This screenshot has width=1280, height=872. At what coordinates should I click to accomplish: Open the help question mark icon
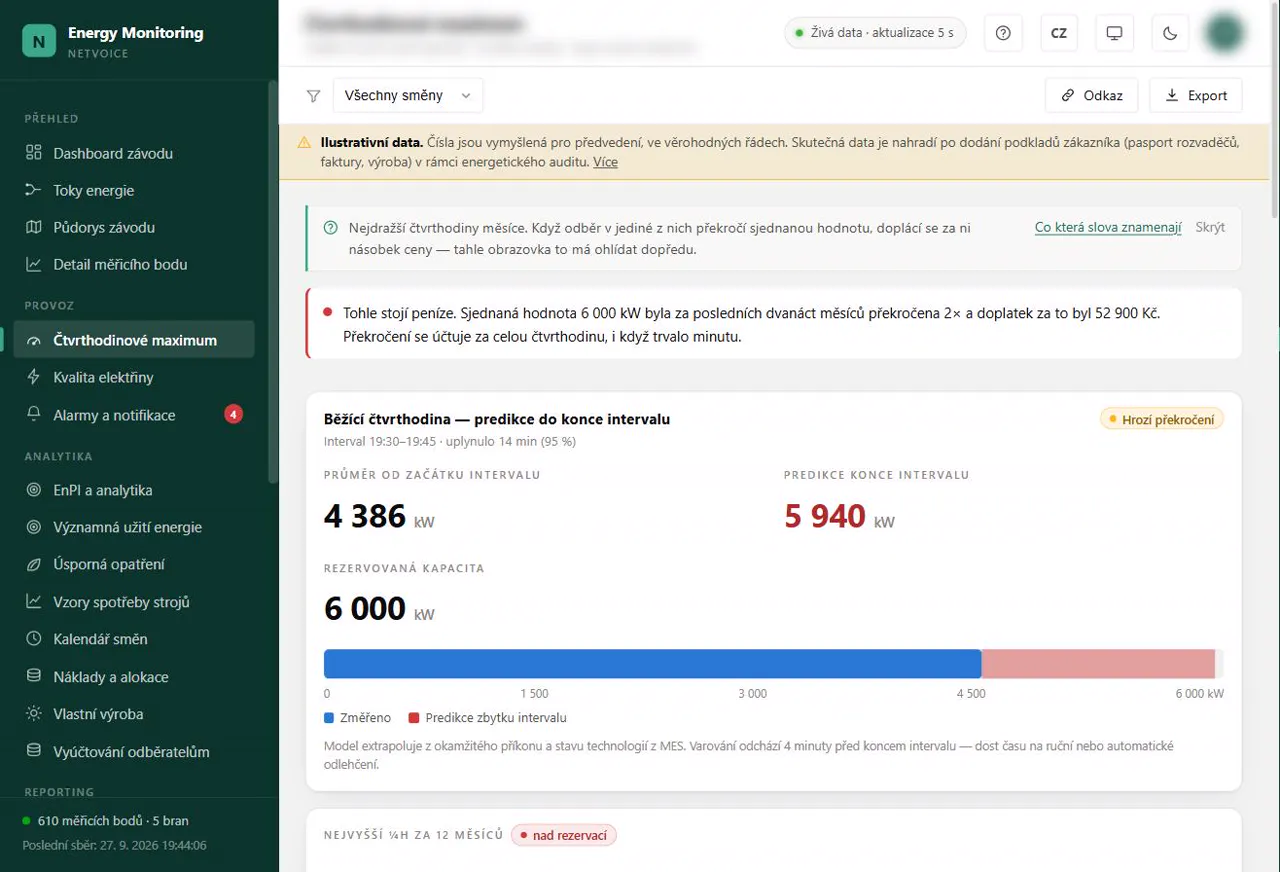click(1003, 33)
